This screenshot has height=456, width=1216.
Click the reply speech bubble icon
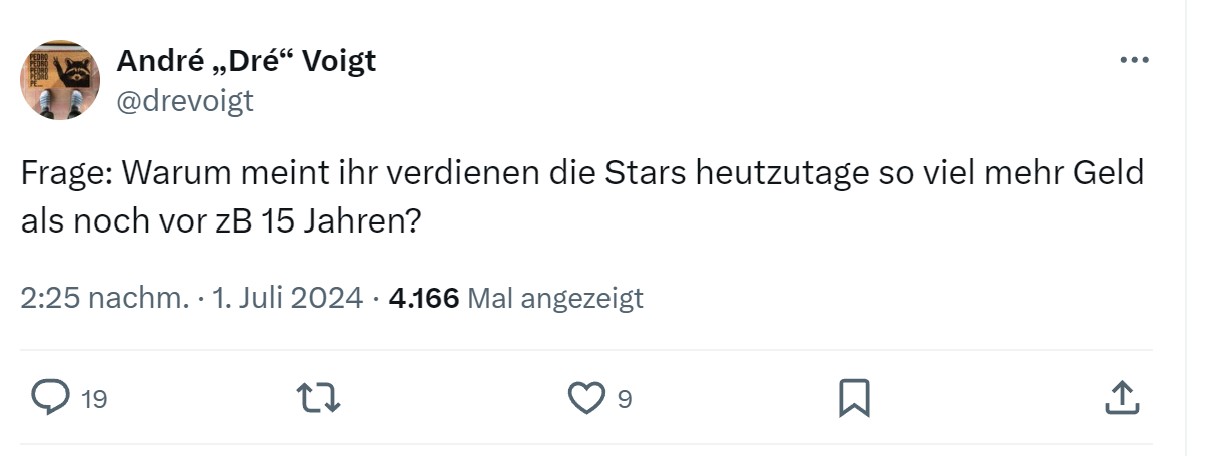coord(49,399)
